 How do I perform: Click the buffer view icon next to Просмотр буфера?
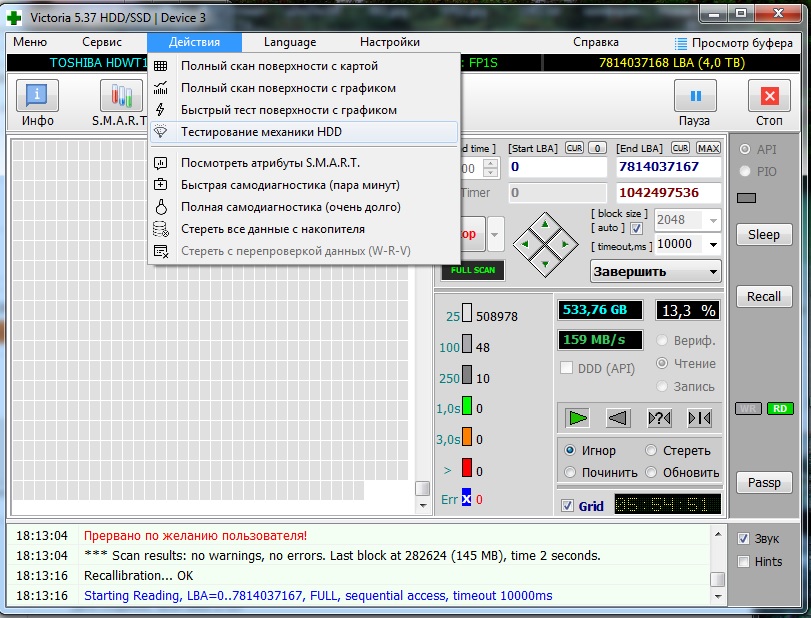[x=681, y=43]
